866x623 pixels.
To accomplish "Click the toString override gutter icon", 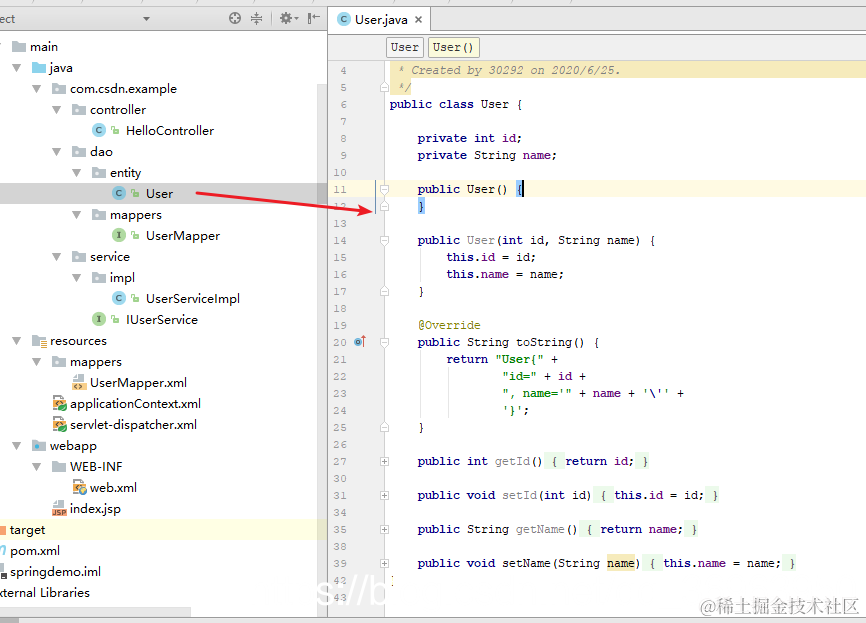I will (x=360, y=342).
